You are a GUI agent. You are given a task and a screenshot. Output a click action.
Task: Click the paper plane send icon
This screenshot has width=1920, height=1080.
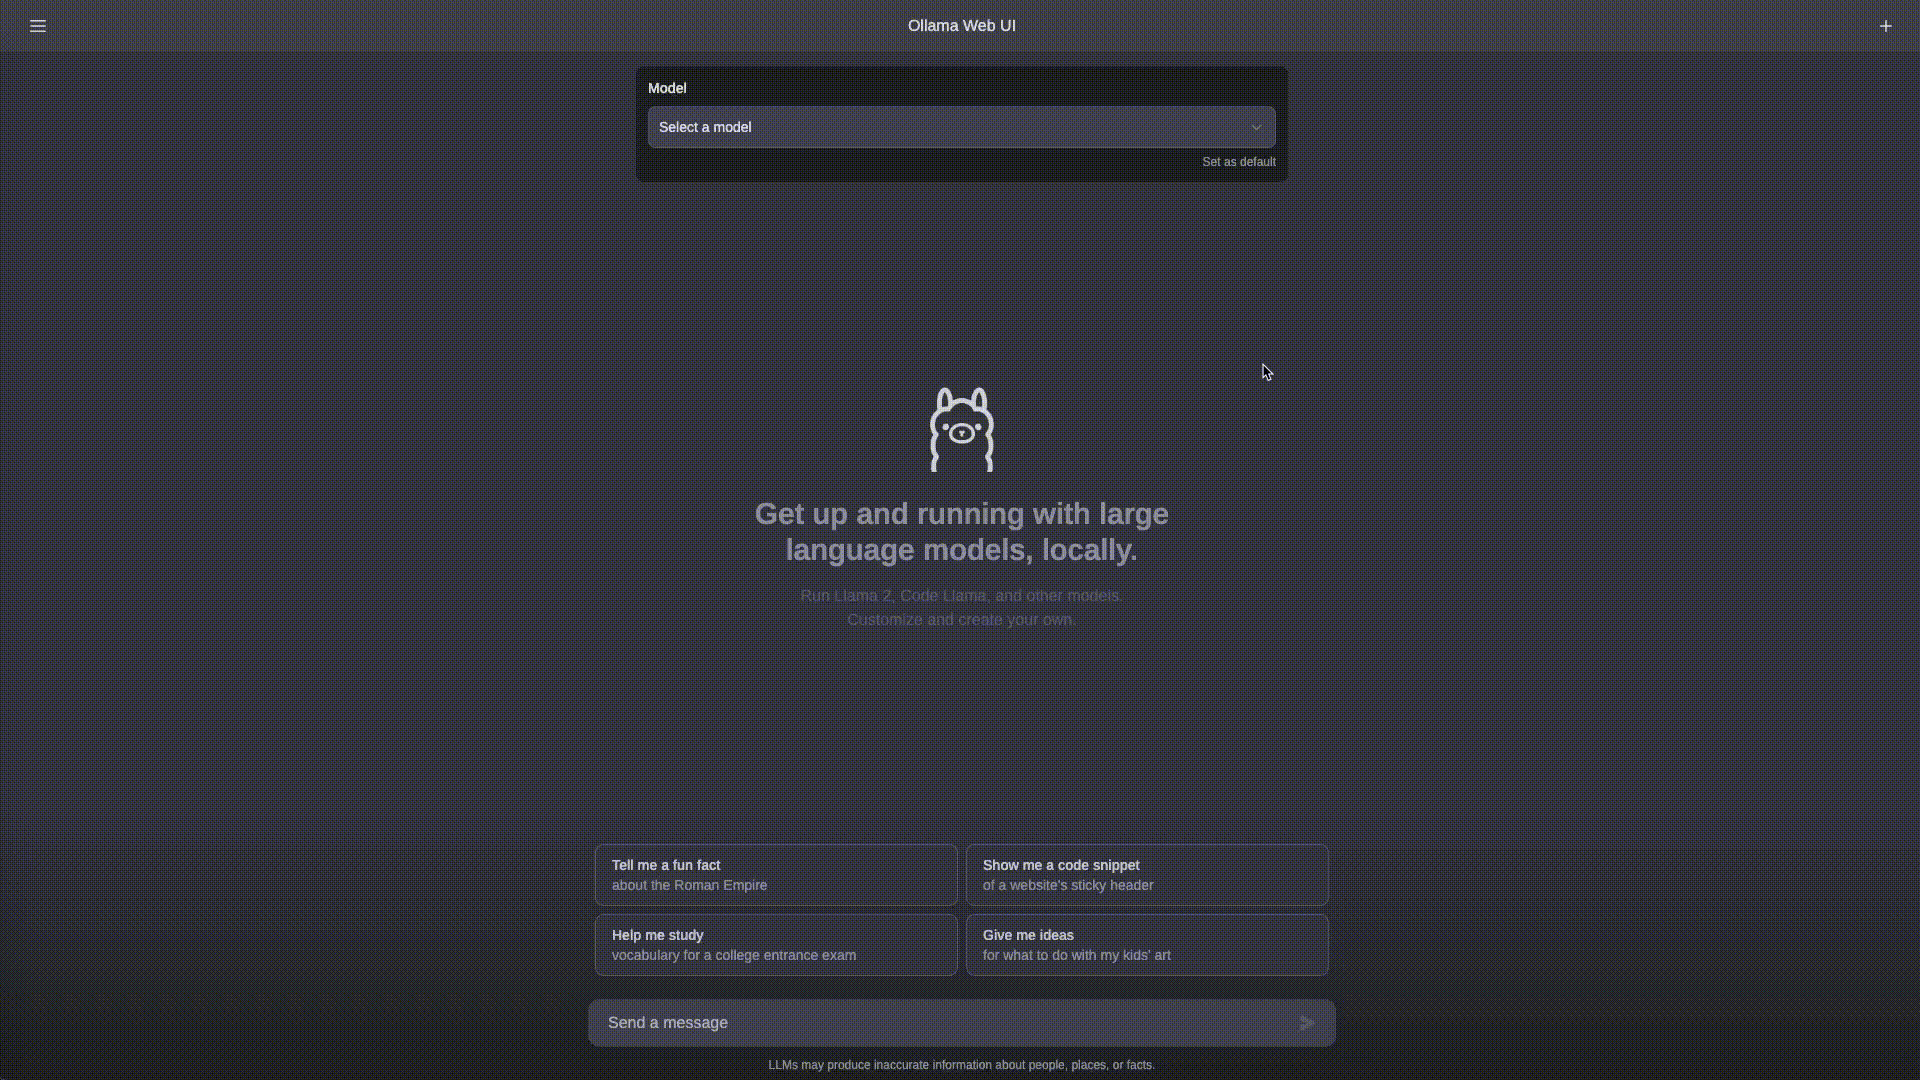tap(1306, 1022)
